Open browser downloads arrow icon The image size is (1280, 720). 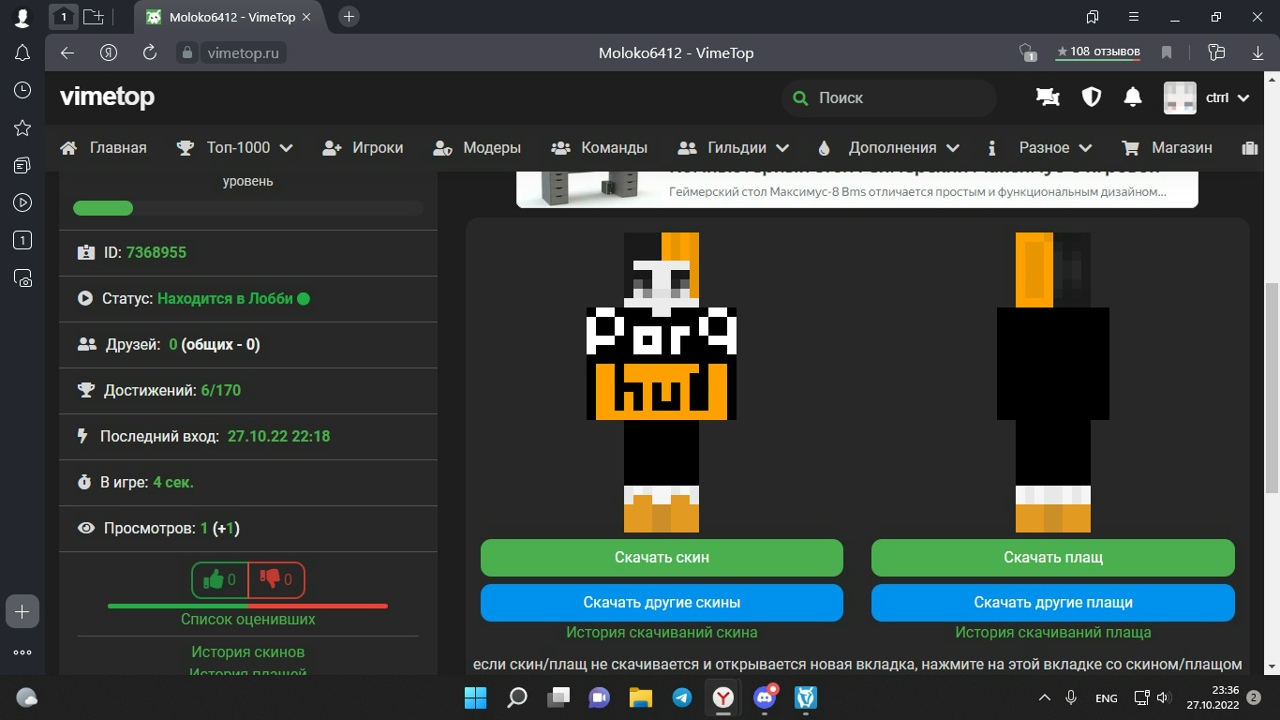click(1258, 53)
